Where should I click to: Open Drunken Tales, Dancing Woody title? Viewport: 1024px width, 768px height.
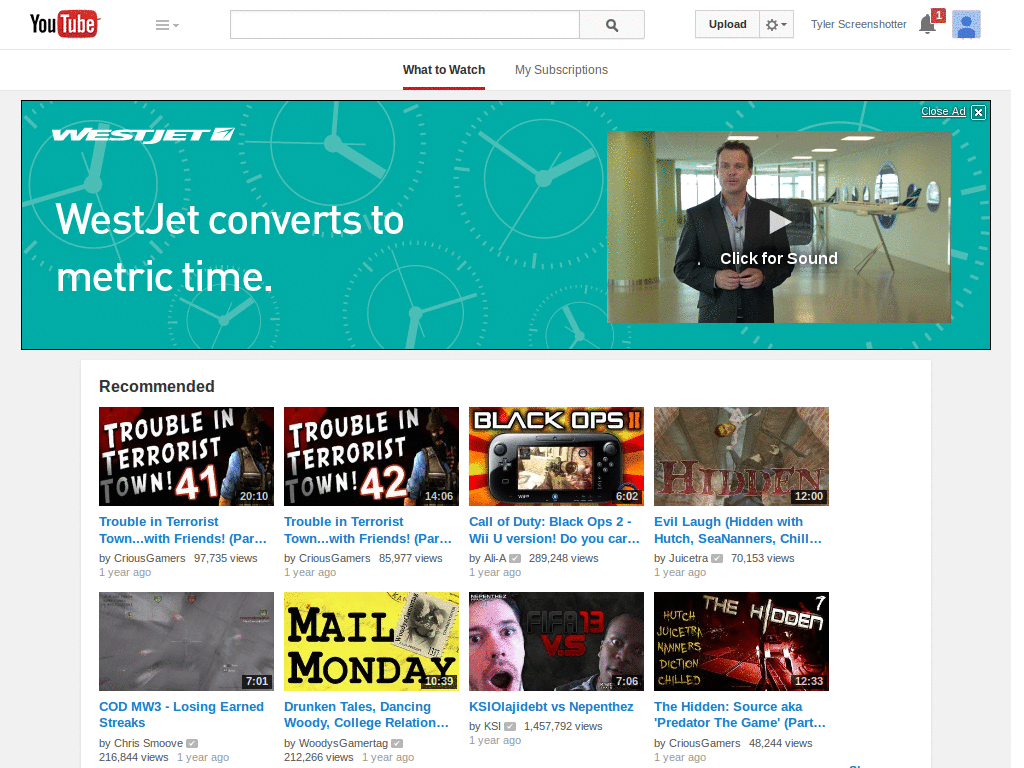point(366,714)
